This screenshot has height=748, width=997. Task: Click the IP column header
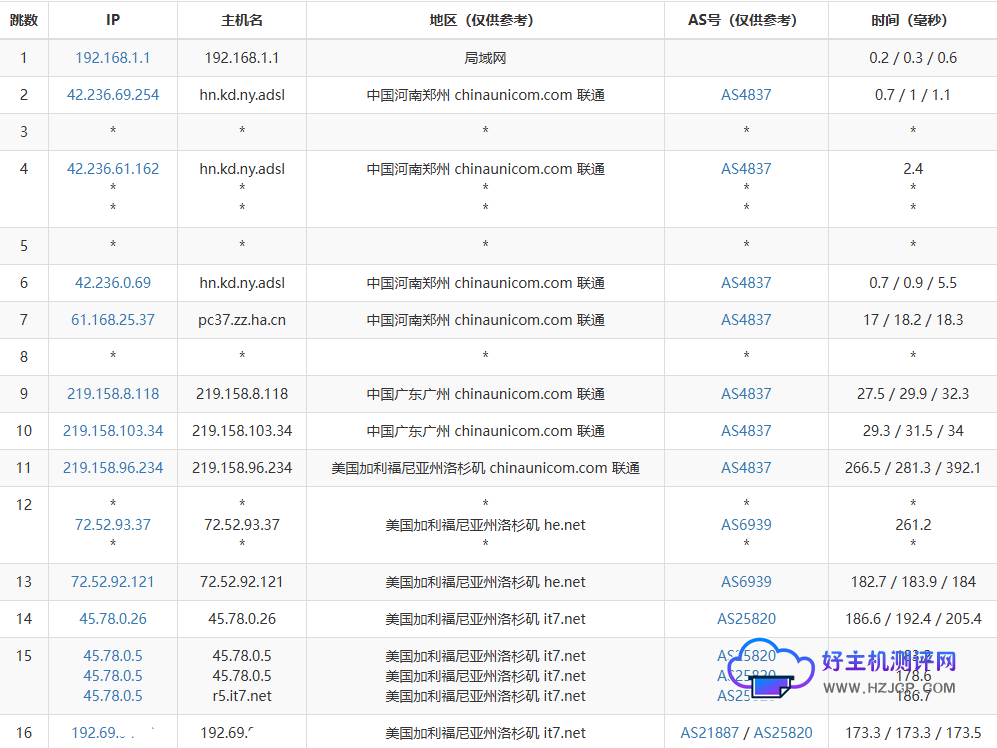(x=112, y=19)
